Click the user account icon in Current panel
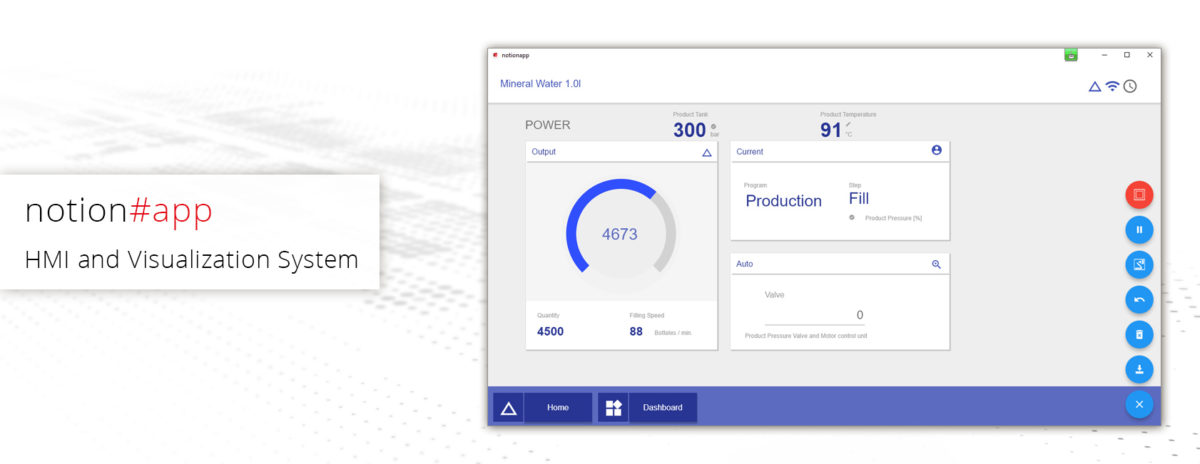The image size is (1200, 464). [936, 151]
